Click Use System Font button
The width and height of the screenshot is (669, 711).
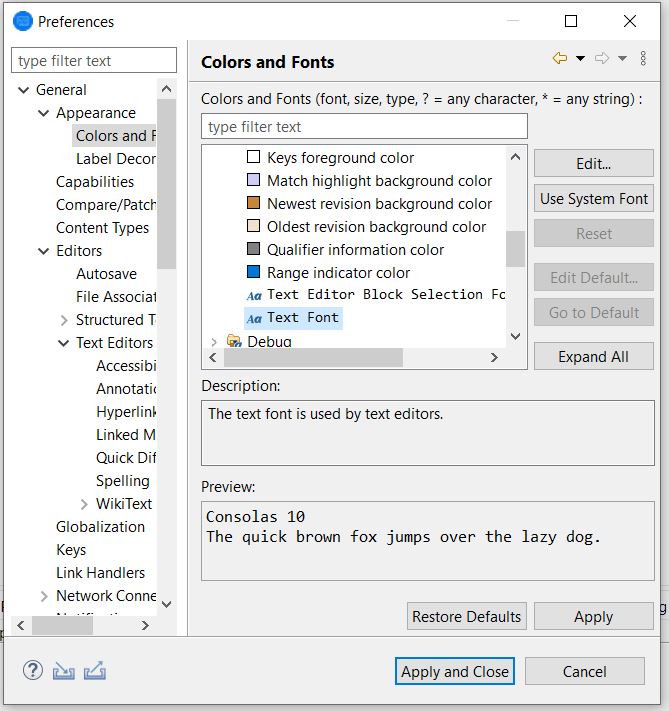pyautogui.click(x=593, y=198)
